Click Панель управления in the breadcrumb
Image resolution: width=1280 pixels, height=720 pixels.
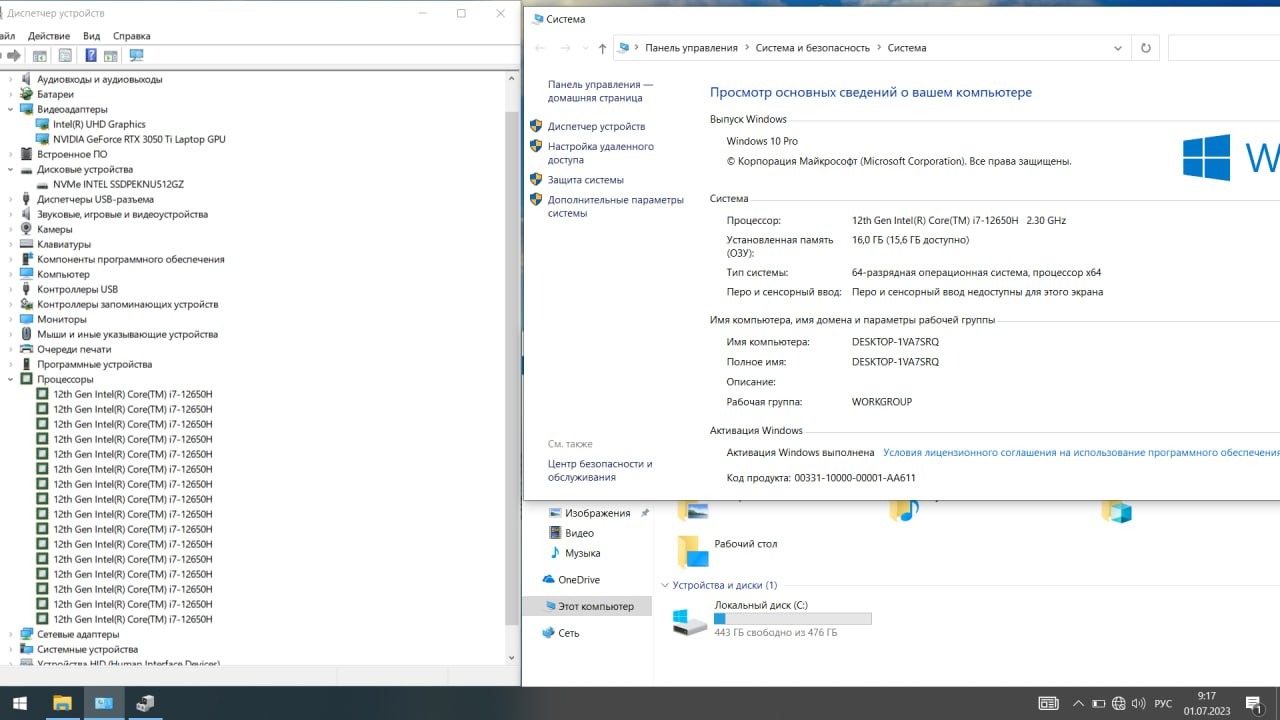point(691,48)
